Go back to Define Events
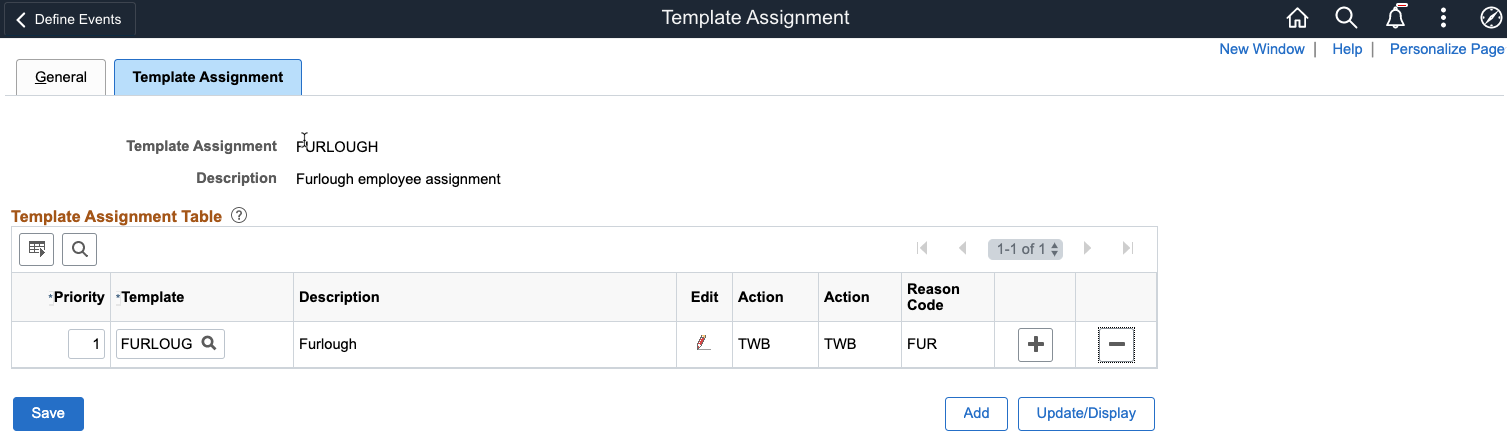 pyautogui.click(x=68, y=19)
